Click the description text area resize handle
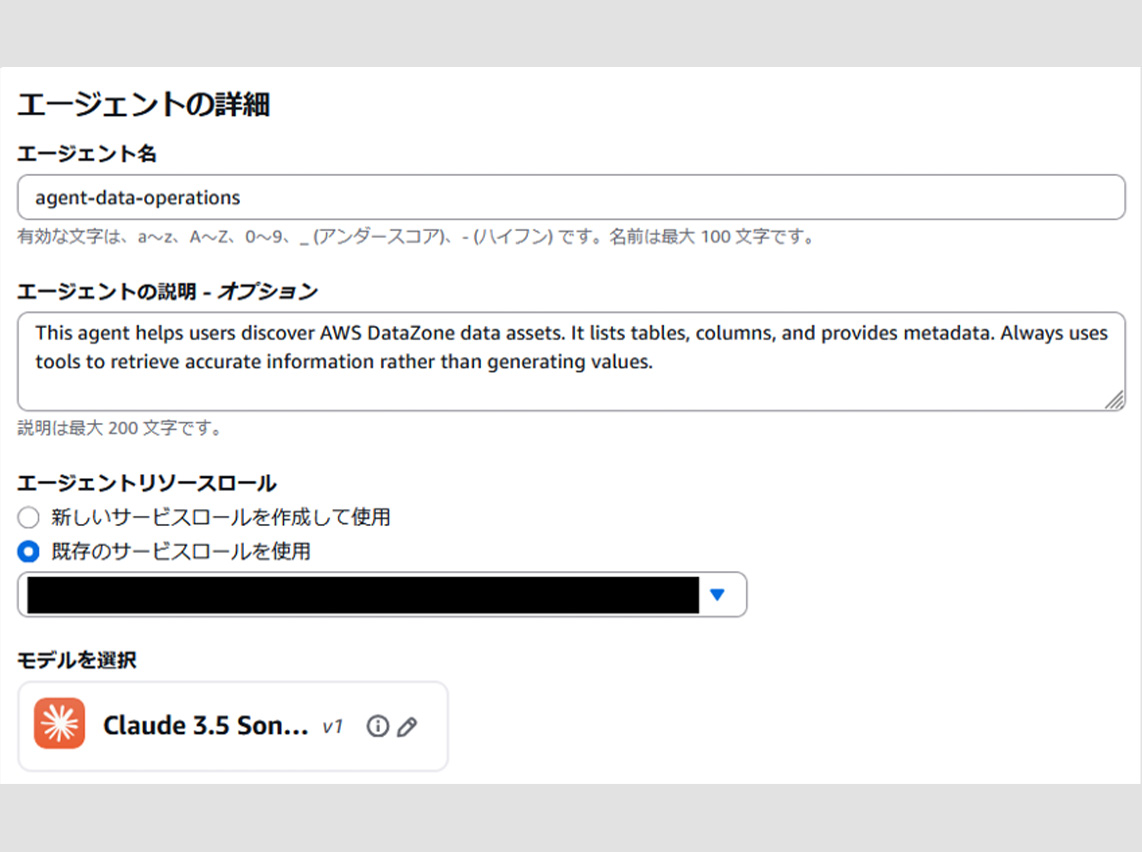This screenshot has width=1142, height=852. coord(1114,400)
